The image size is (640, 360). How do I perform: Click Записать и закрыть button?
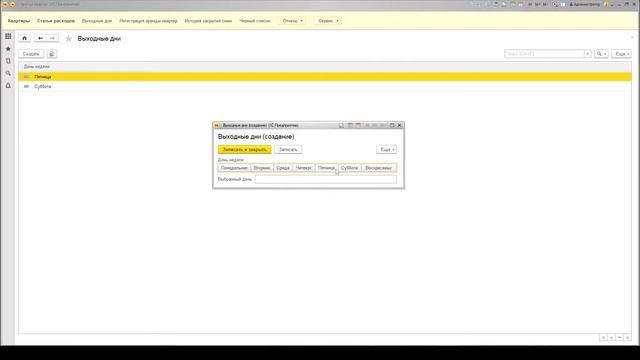tap(244, 149)
